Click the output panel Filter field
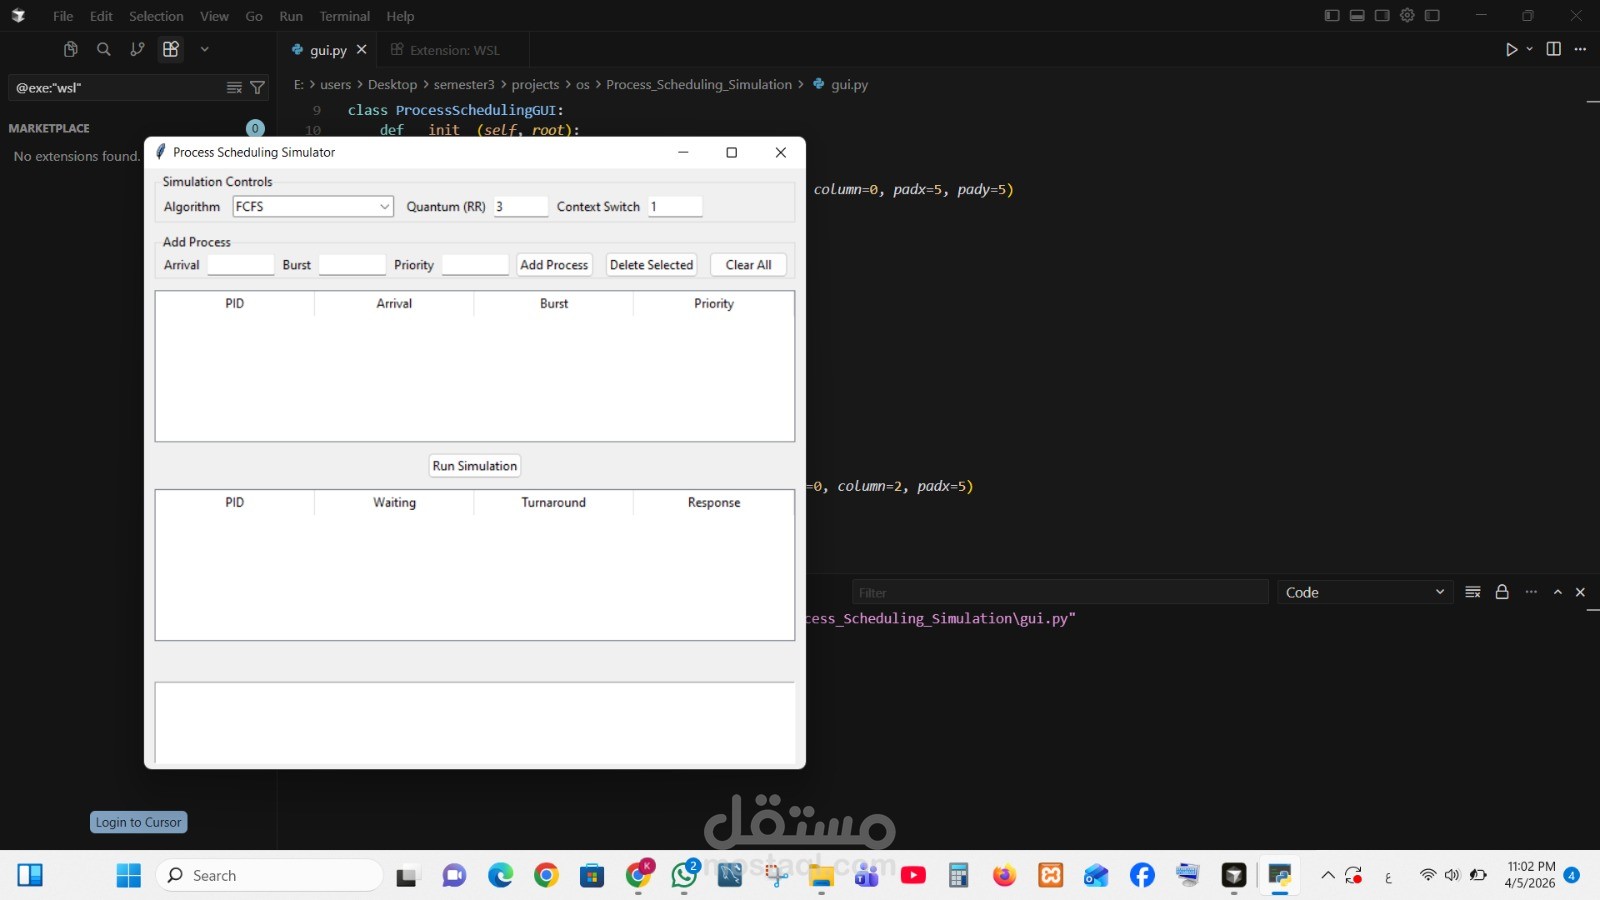This screenshot has height=900, width=1600. click(1060, 592)
